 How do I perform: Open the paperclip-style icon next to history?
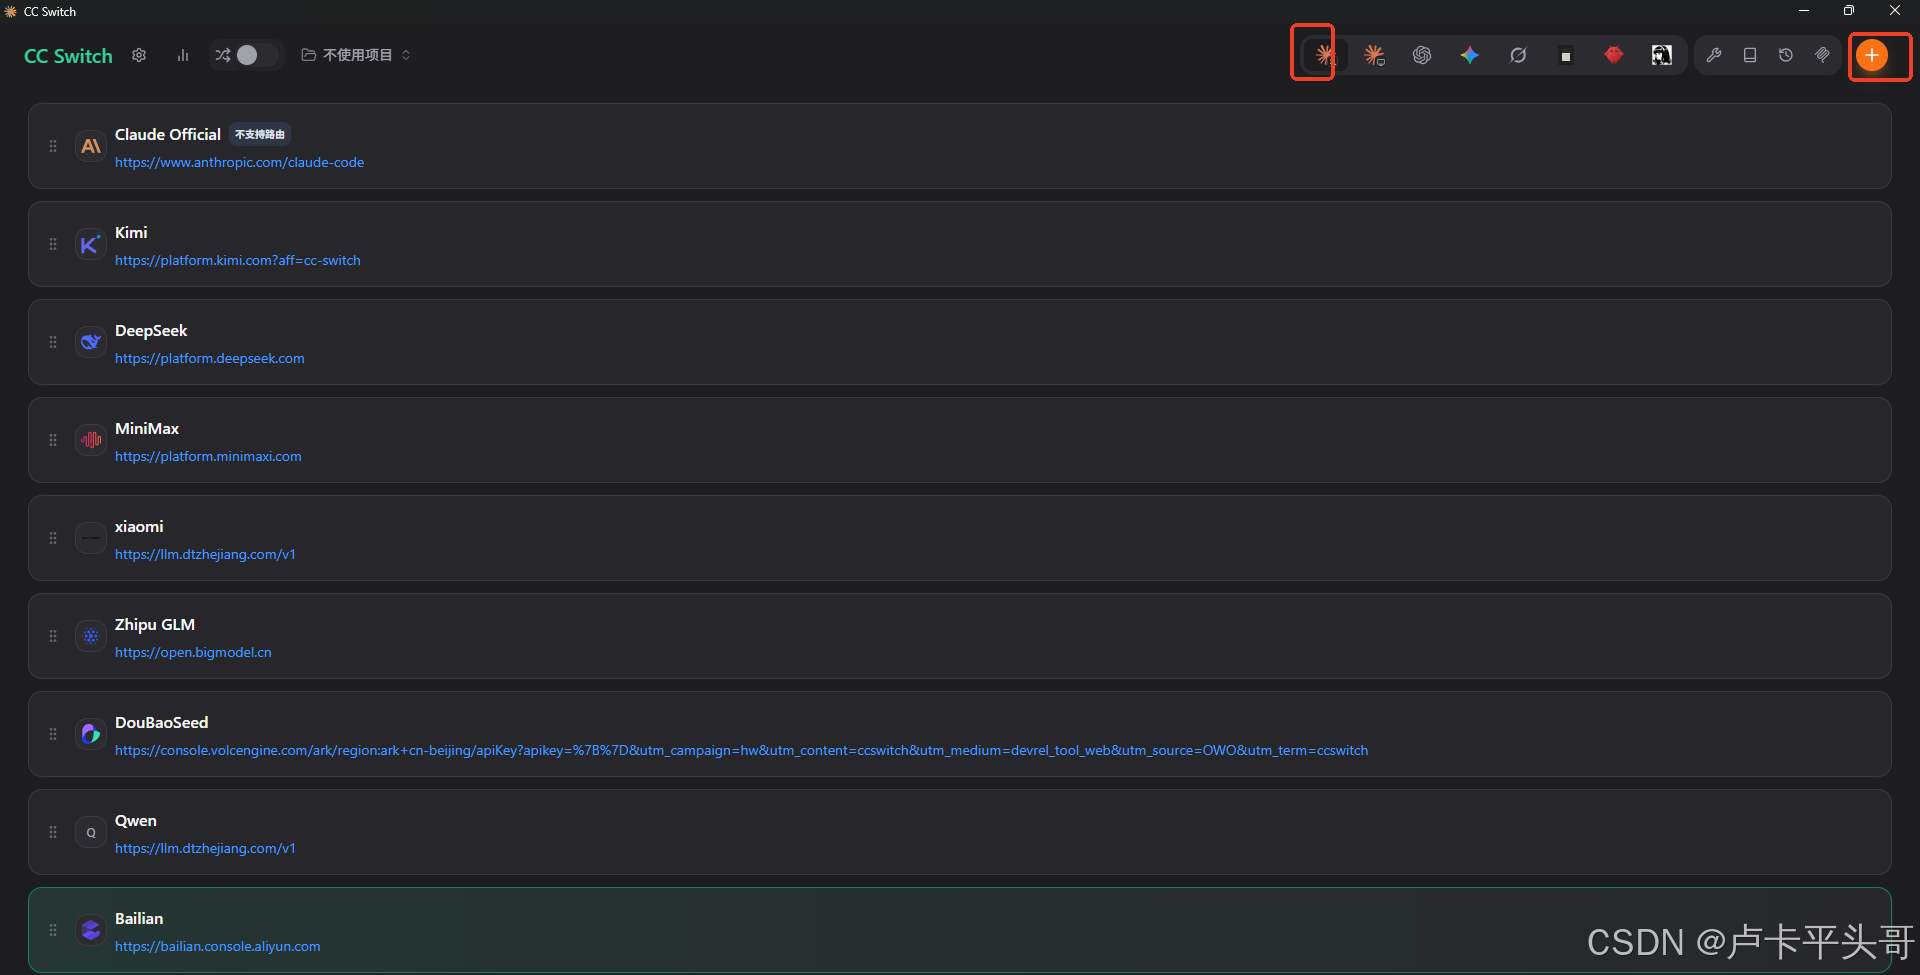pos(1822,55)
